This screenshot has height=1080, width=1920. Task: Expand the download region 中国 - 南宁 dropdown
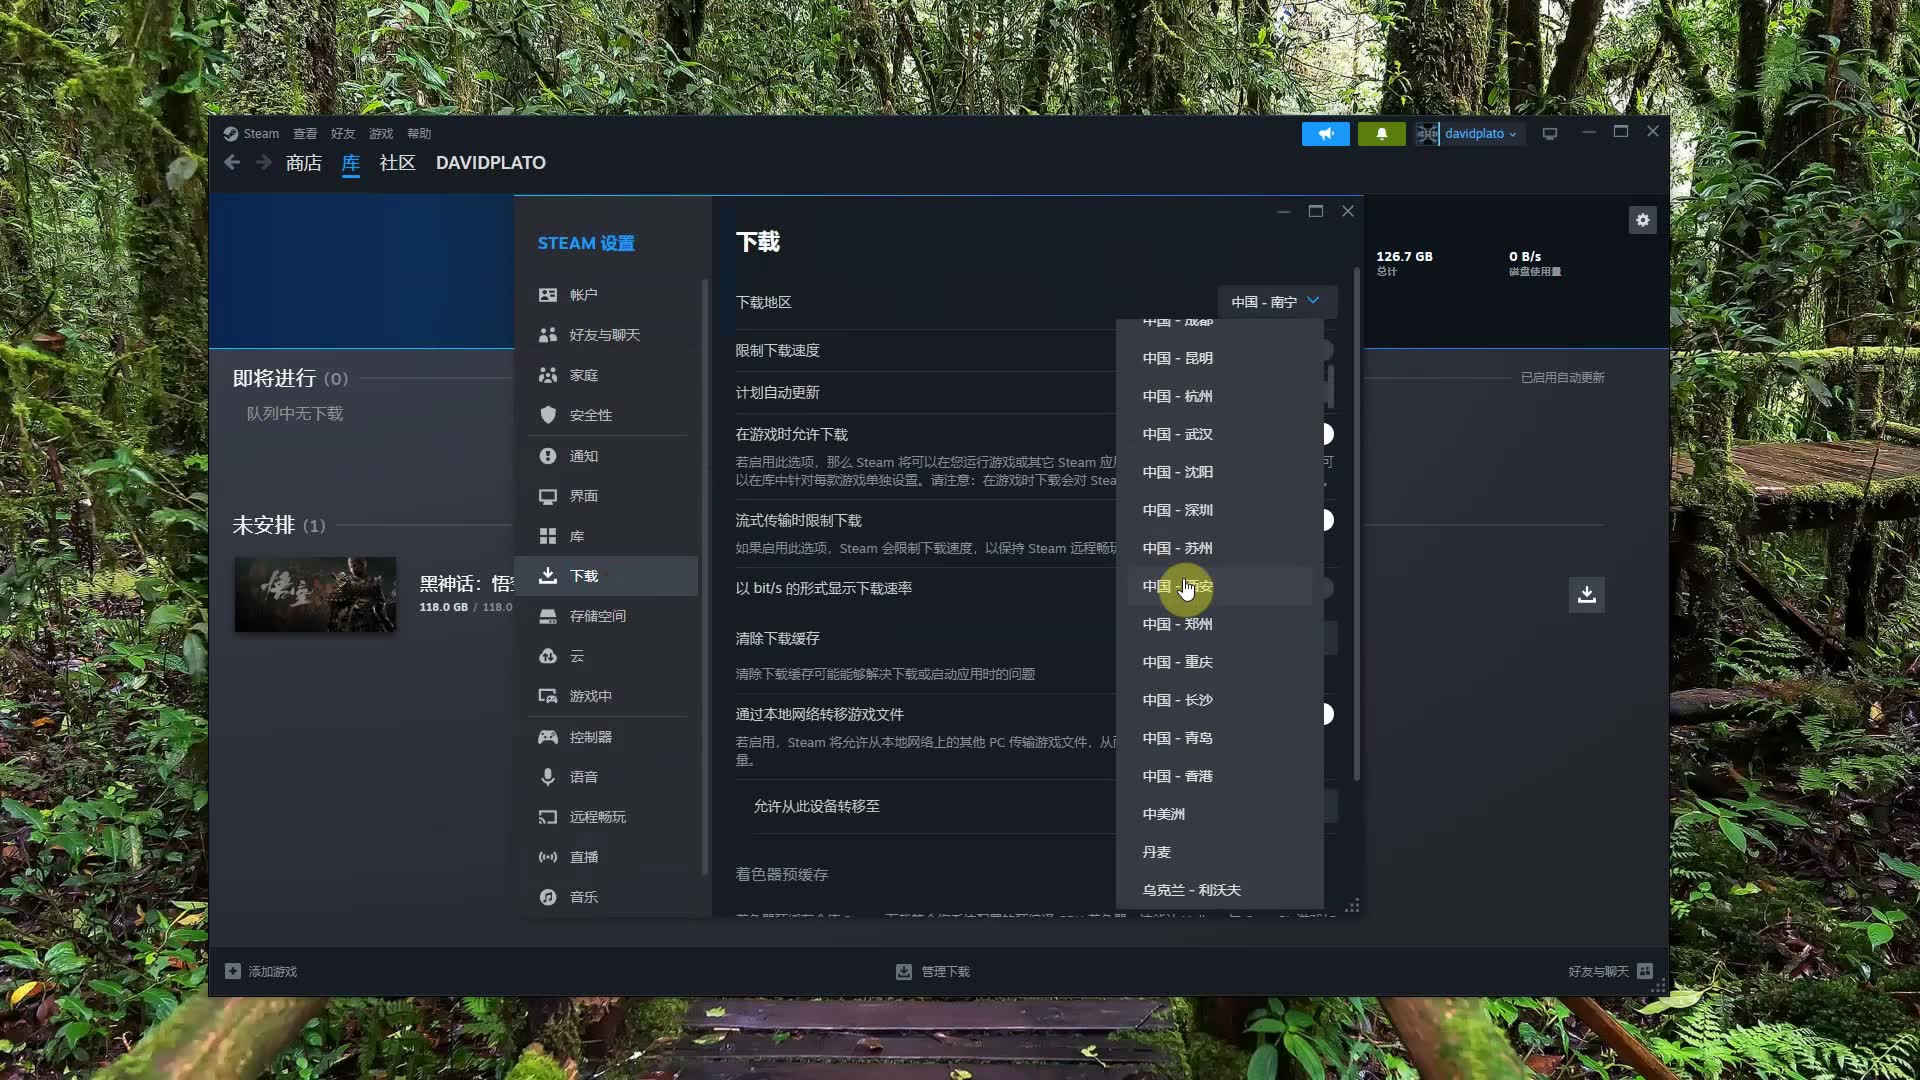tap(1277, 302)
